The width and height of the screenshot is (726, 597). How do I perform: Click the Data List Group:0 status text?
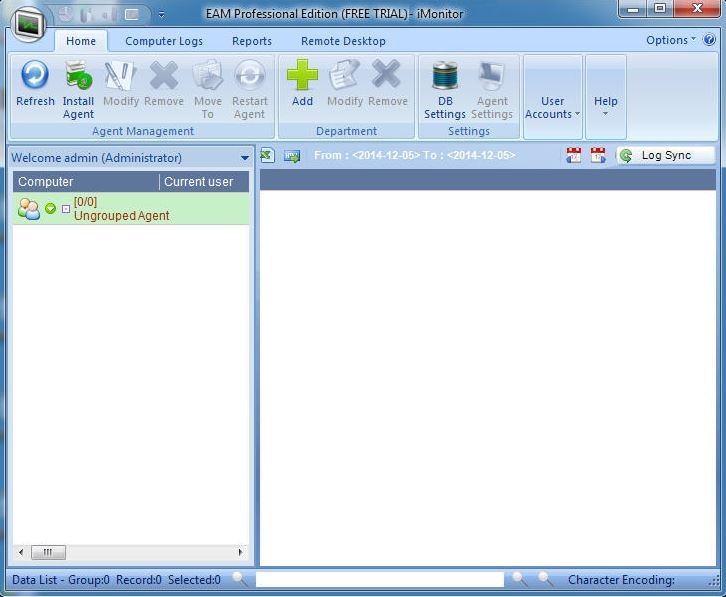(61, 580)
